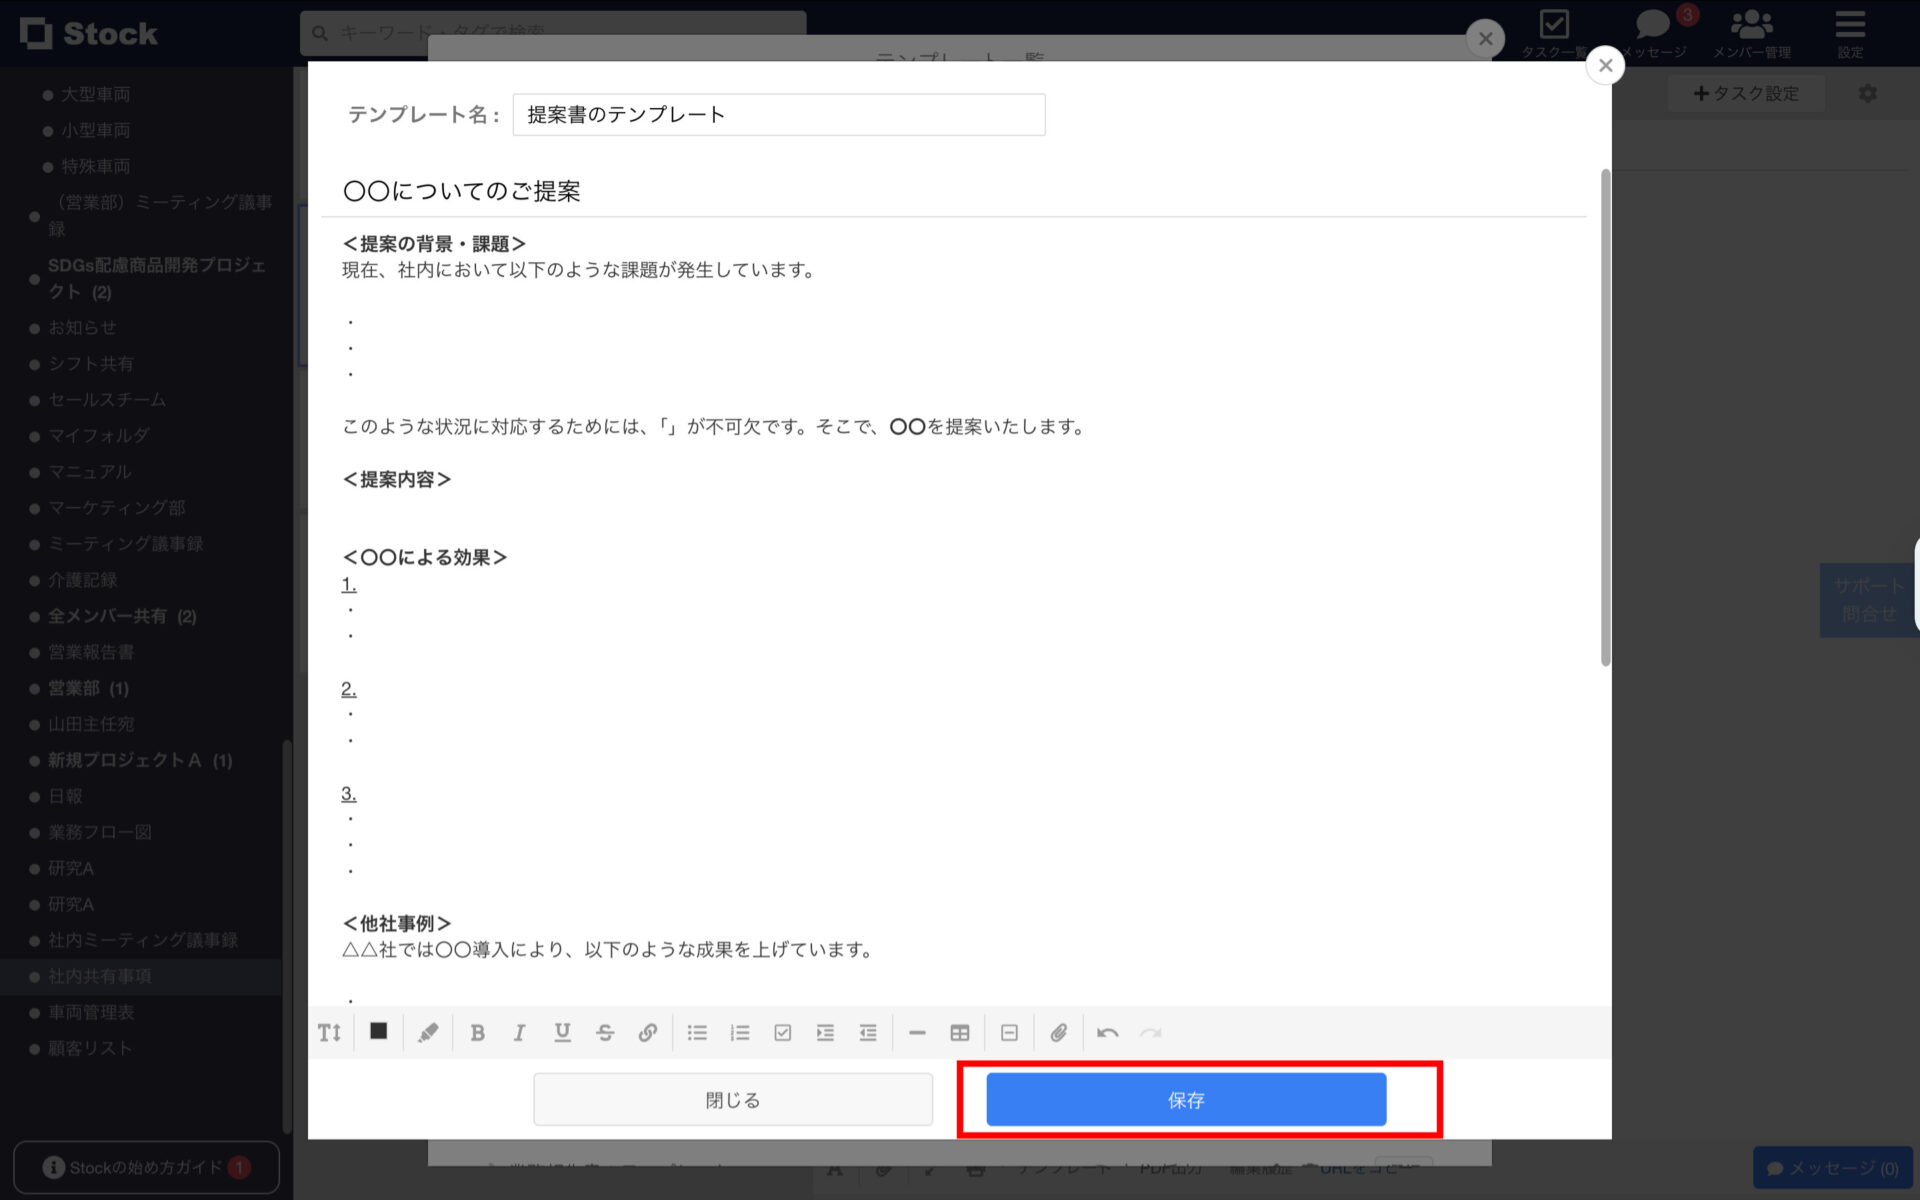Attach a file using the paperclip icon
This screenshot has height=1200, width=1920.
click(1060, 1032)
